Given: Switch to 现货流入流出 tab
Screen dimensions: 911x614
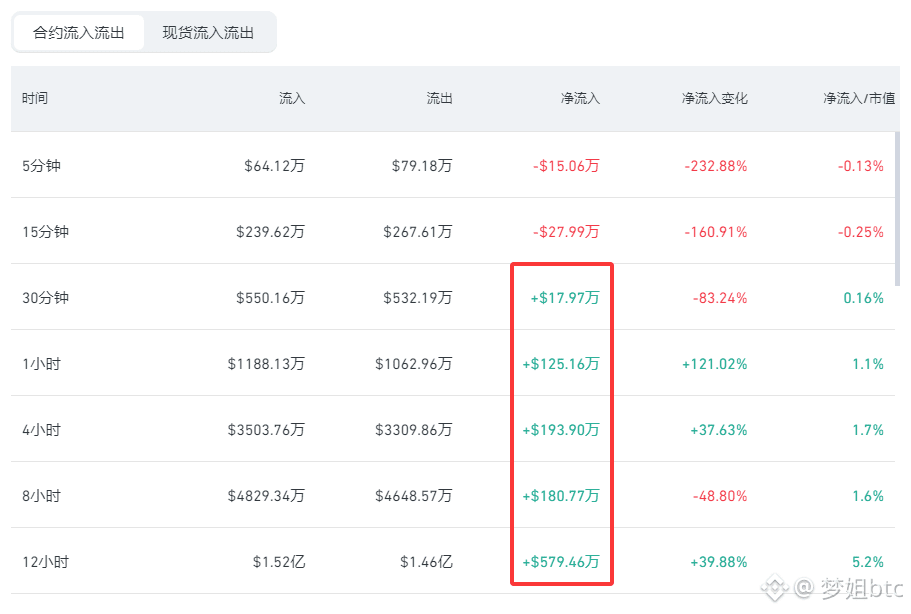Looking at the screenshot, I should [x=208, y=33].
